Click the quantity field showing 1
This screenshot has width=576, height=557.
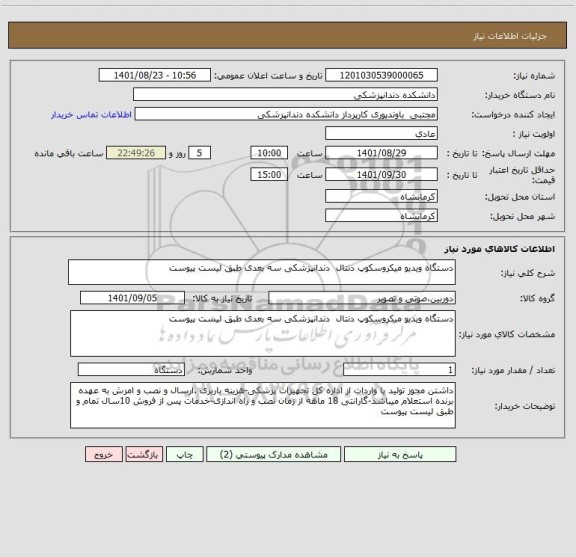(x=399, y=370)
